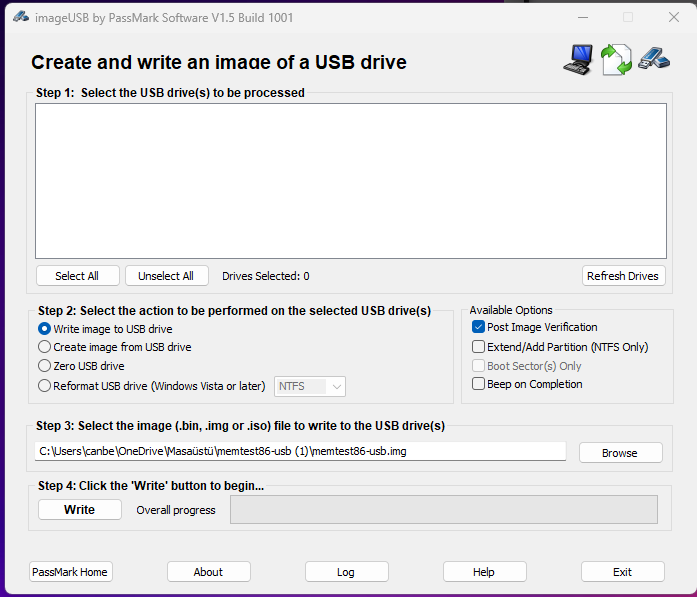Click the 'Overall progress' label
Screen dimensions: 697x597
176,510
